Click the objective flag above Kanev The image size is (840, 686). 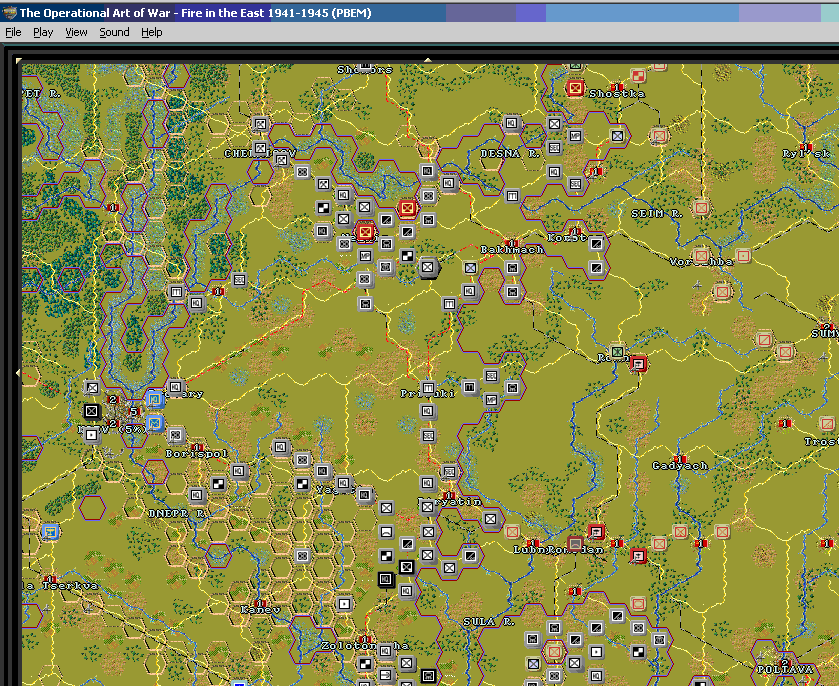pyautogui.click(x=261, y=603)
